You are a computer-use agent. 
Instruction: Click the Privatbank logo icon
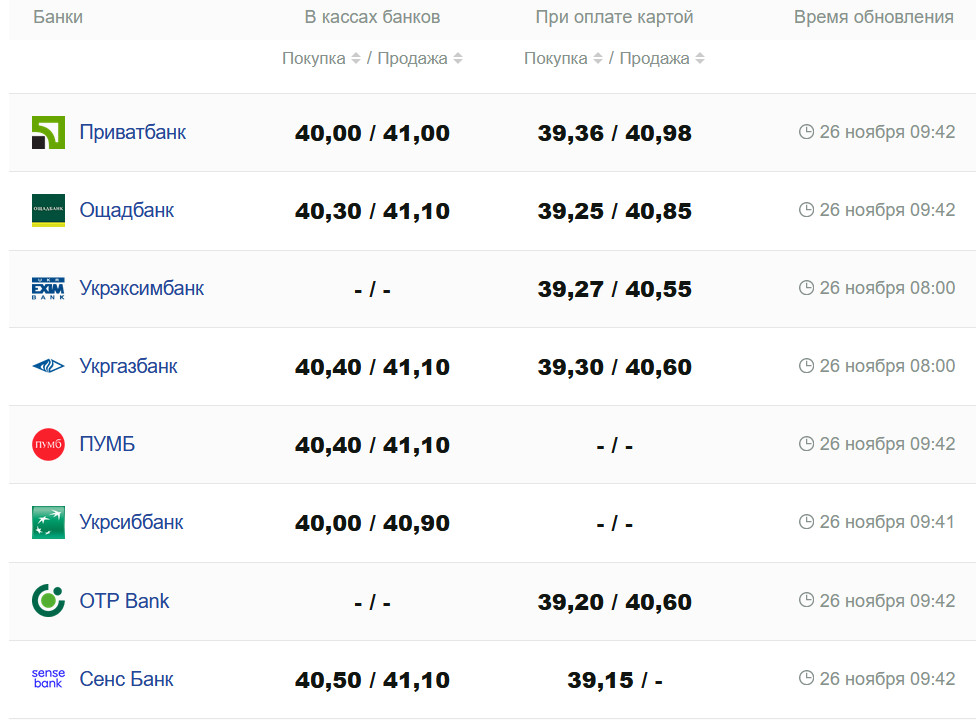point(48,133)
